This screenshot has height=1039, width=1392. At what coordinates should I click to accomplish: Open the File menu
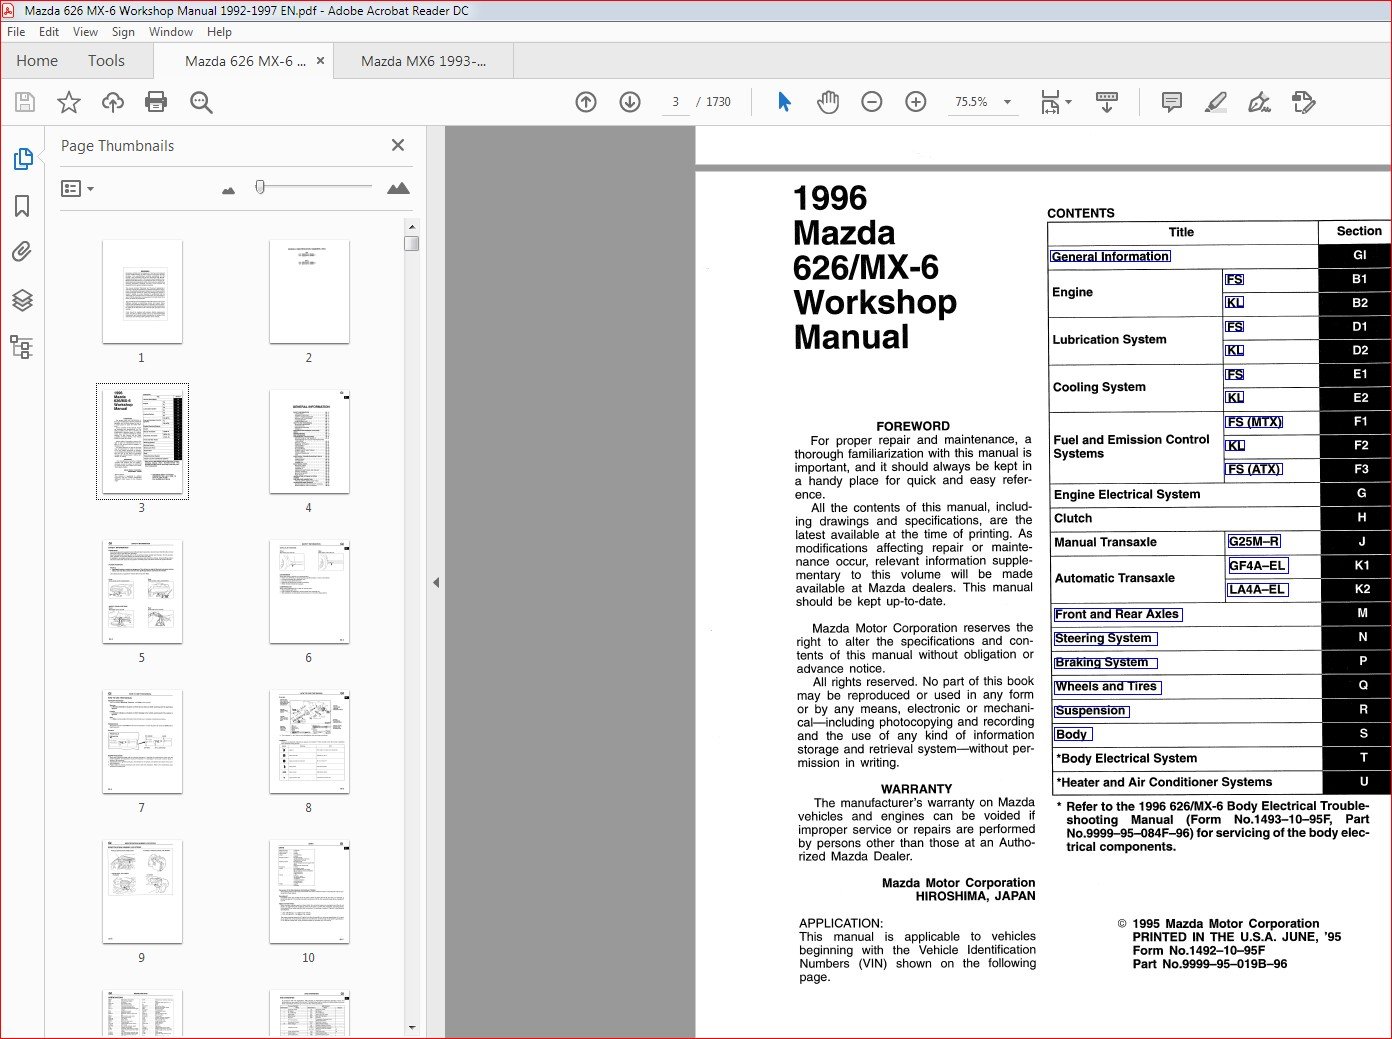[x=16, y=32]
